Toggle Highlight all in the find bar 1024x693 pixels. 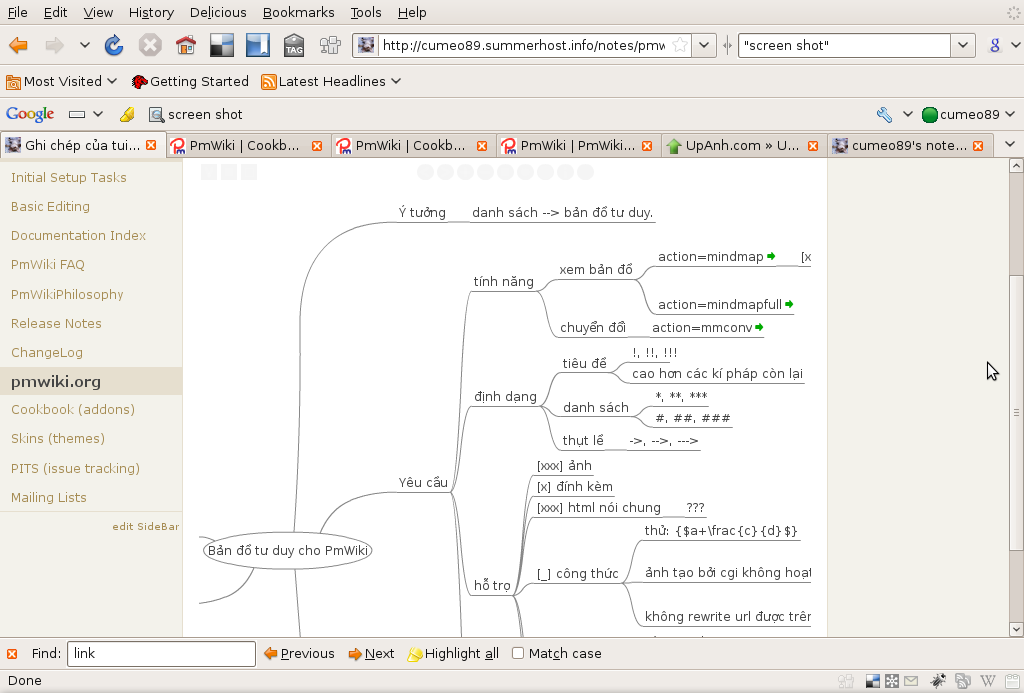coord(453,654)
